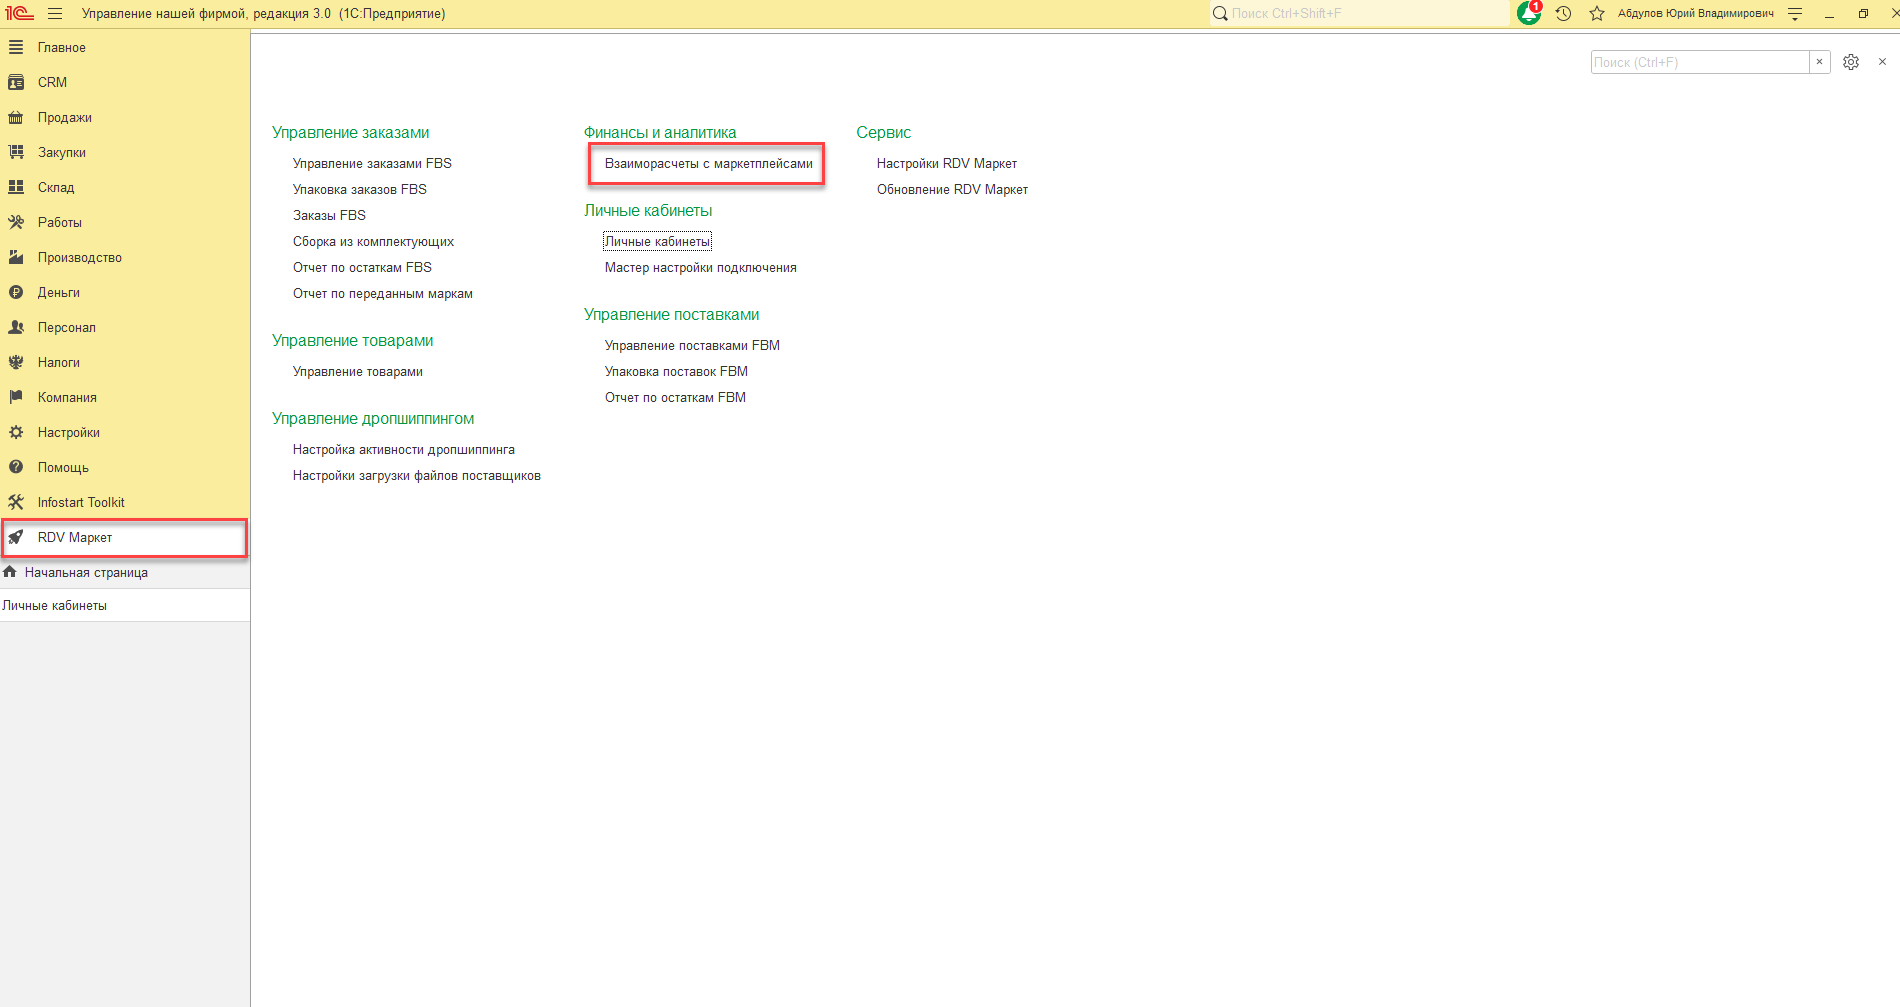Open the Продажи section label

coord(65,117)
